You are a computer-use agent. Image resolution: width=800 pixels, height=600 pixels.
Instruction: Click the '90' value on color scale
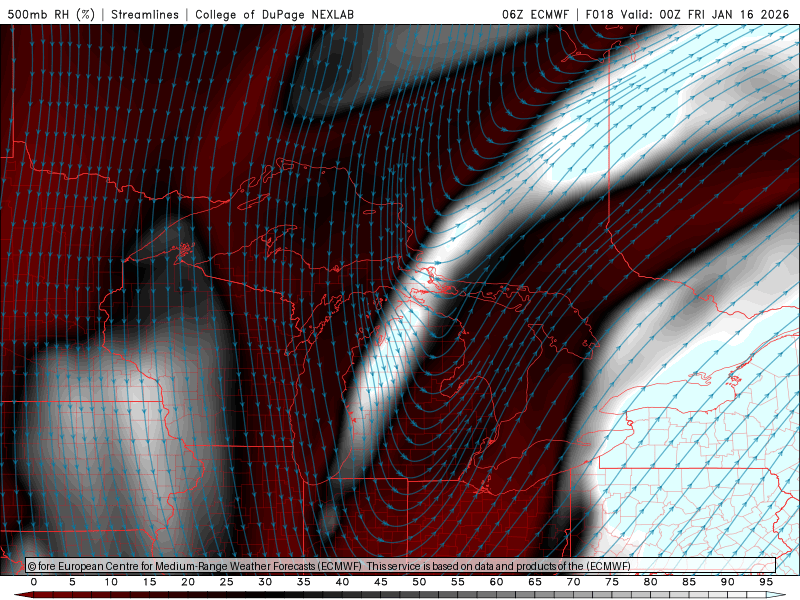click(727, 582)
